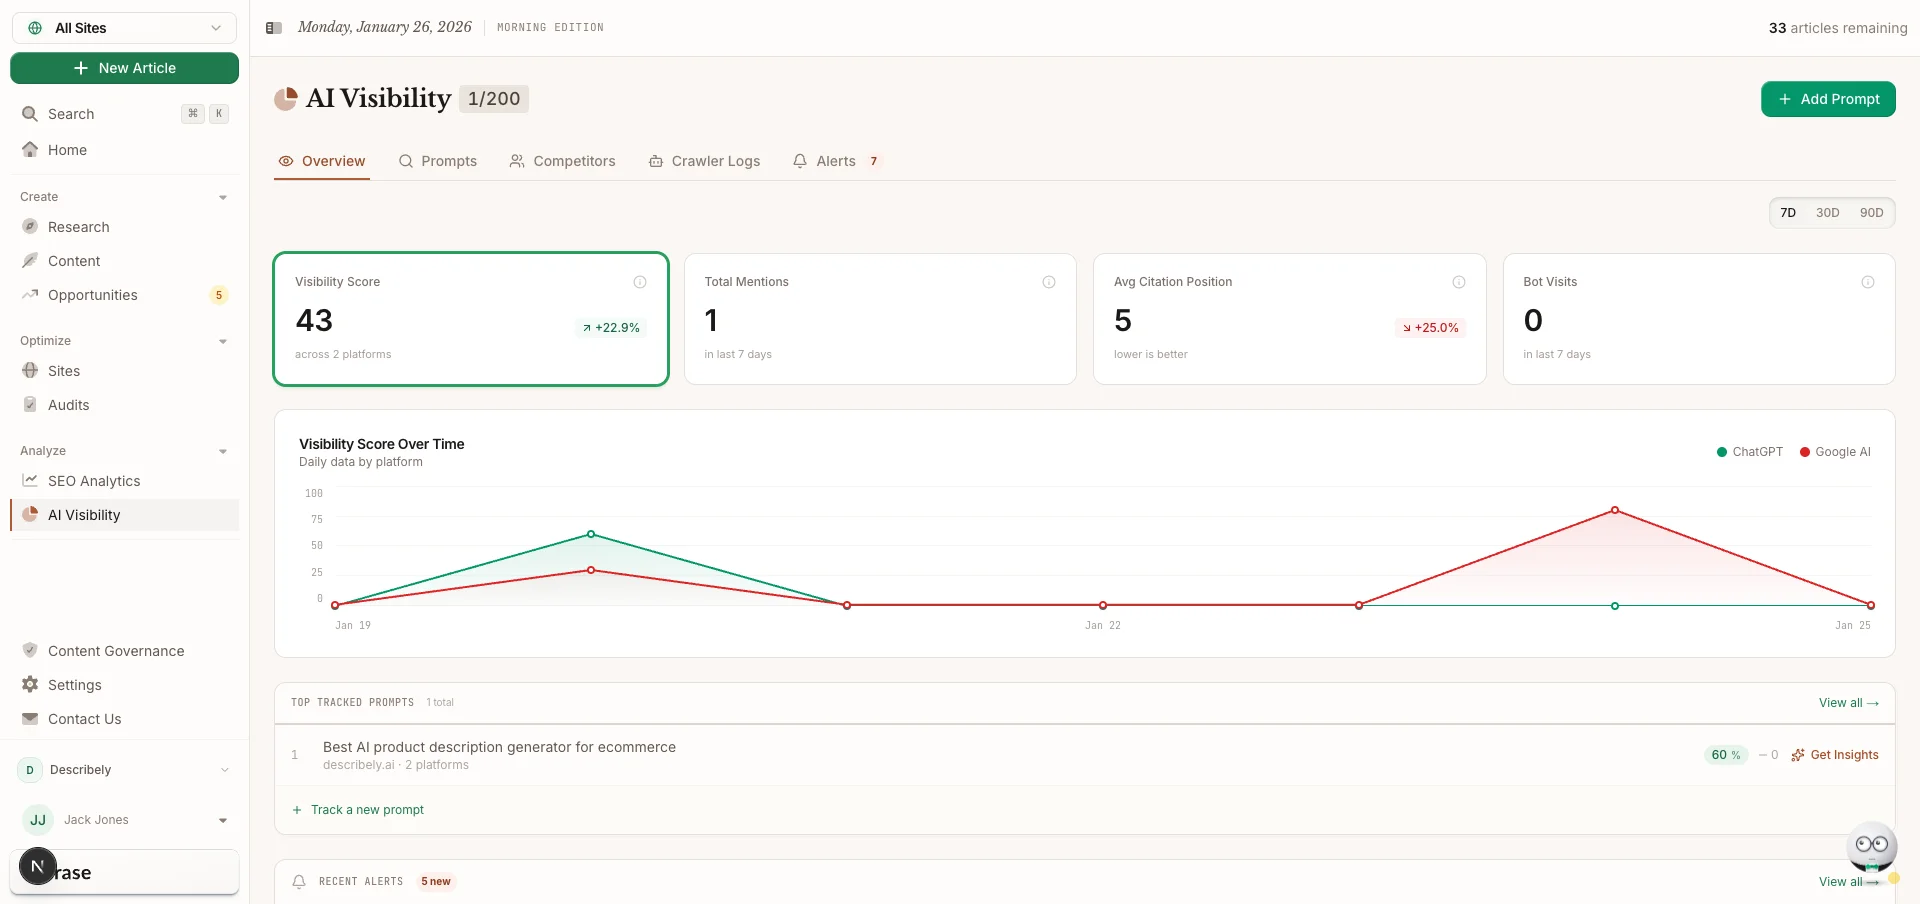Toggle ChatGPT legend color dot

tap(1722, 452)
